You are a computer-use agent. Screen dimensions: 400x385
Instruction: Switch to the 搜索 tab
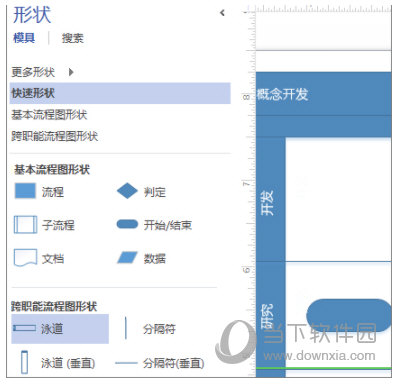[73, 38]
